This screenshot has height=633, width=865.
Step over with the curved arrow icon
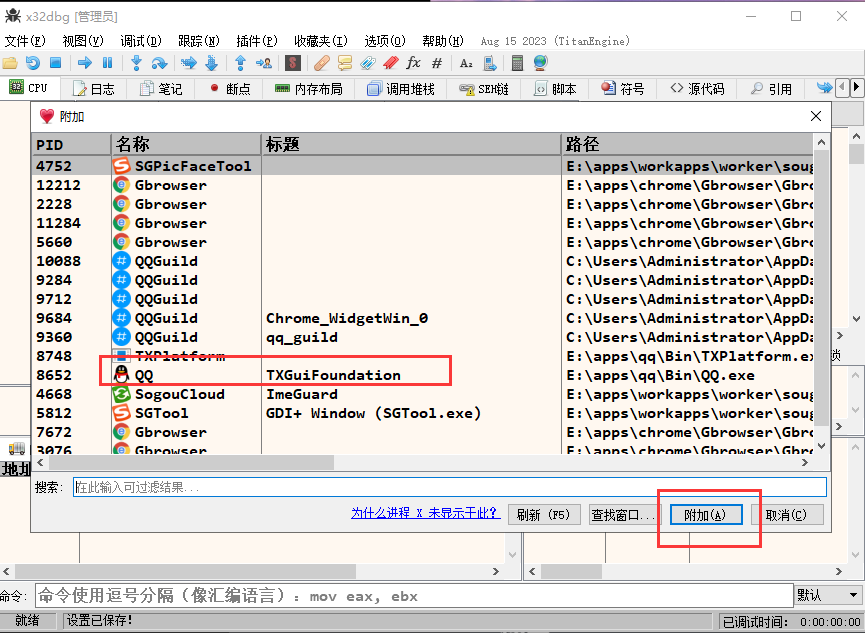pyautogui.click(x=159, y=63)
